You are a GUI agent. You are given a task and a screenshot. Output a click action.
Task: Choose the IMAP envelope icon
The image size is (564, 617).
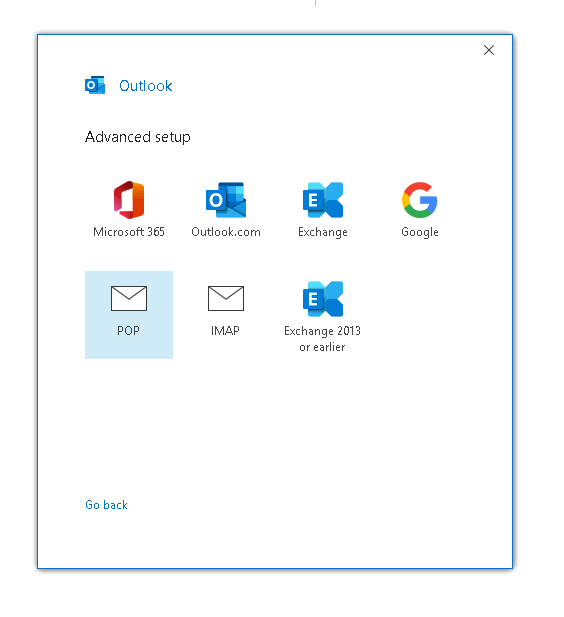pyautogui.click(x=226, y=299)
